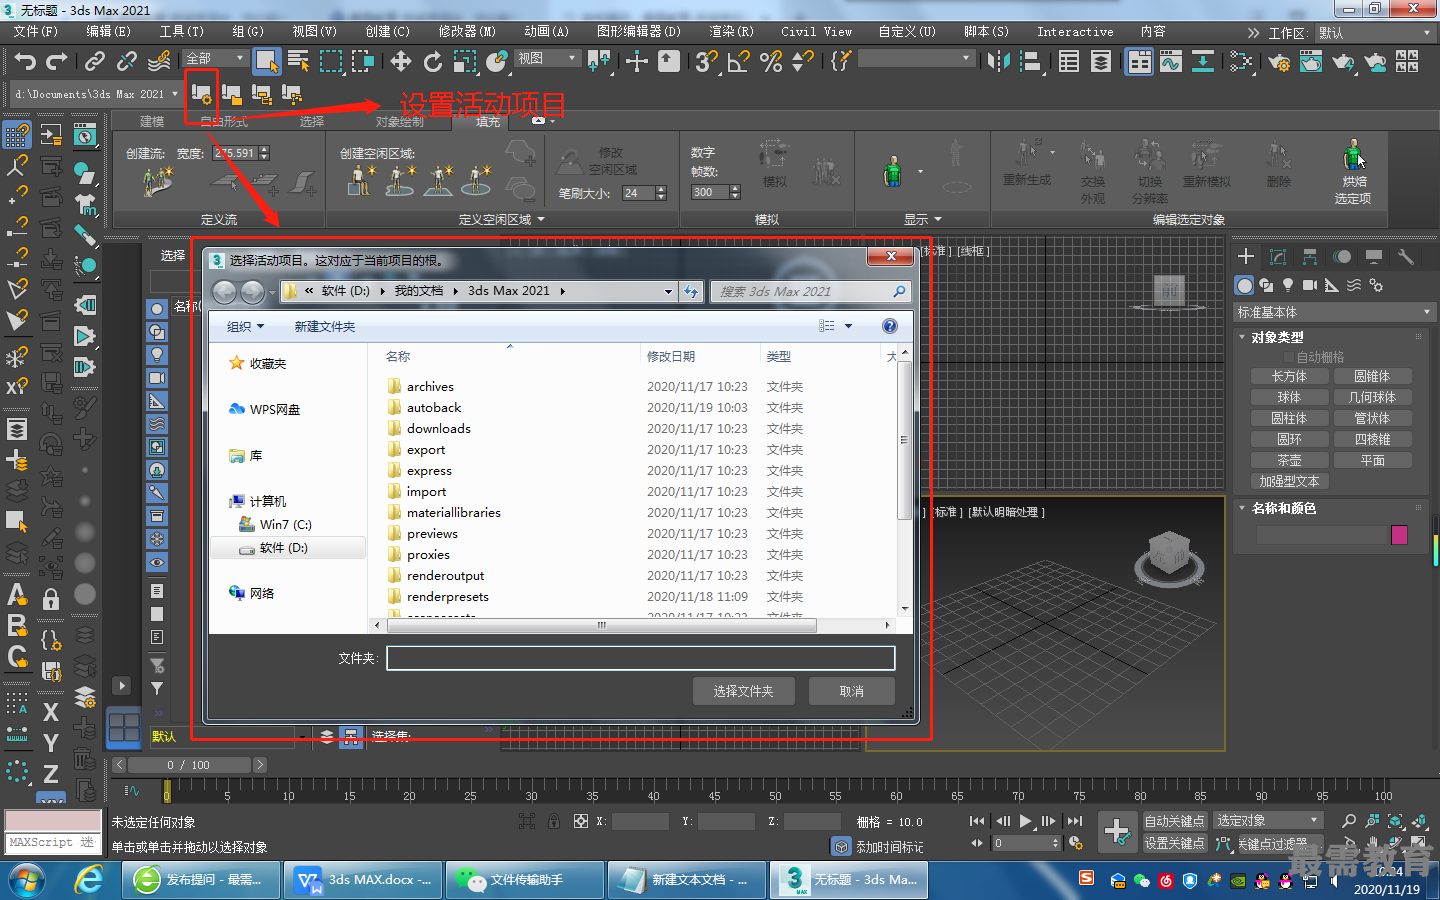Open the Motion panel tab icon
The height and width of the screenshot is (900, 1440).
1342,257
